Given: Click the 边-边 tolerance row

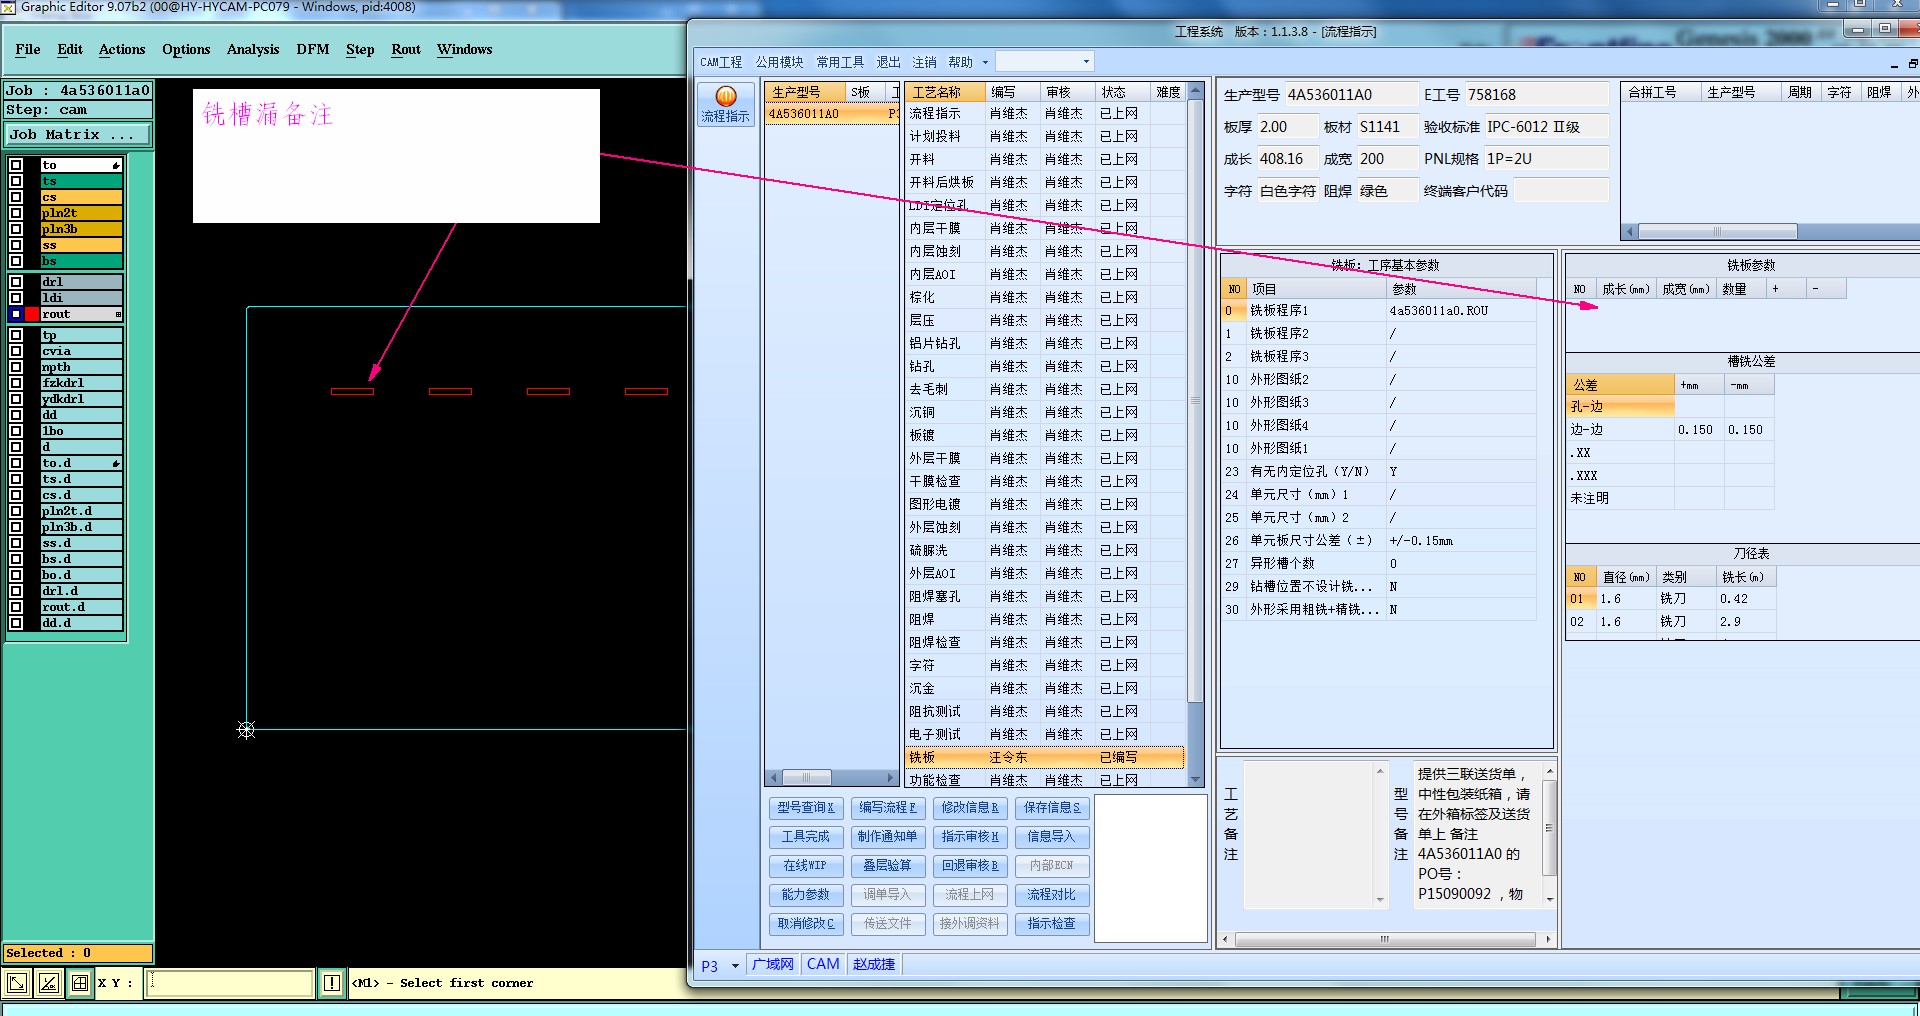Looking at the screenshot, I should pyautogui.click(x=1668, y=430).
